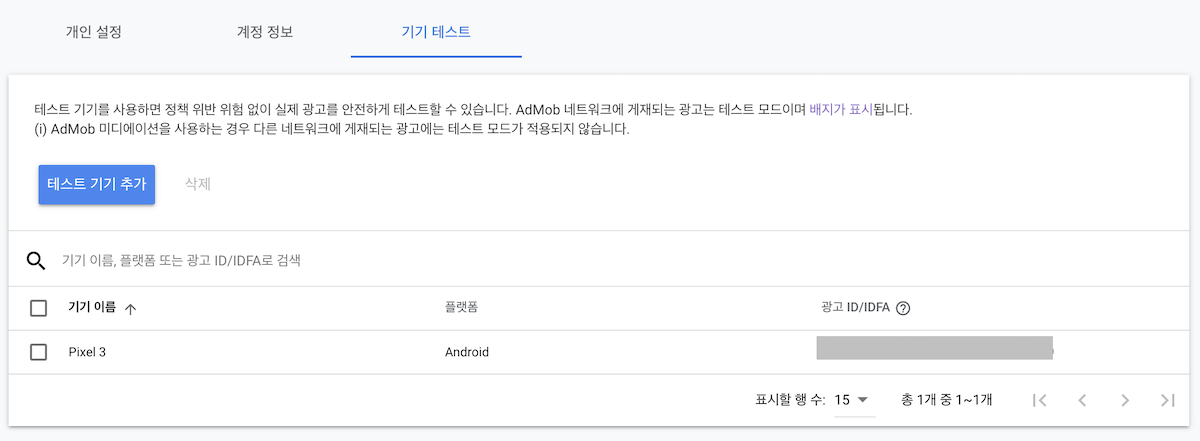1200x441 pixels.
Task: Click the Pixel 3 device name
Action: click(88, 352)
